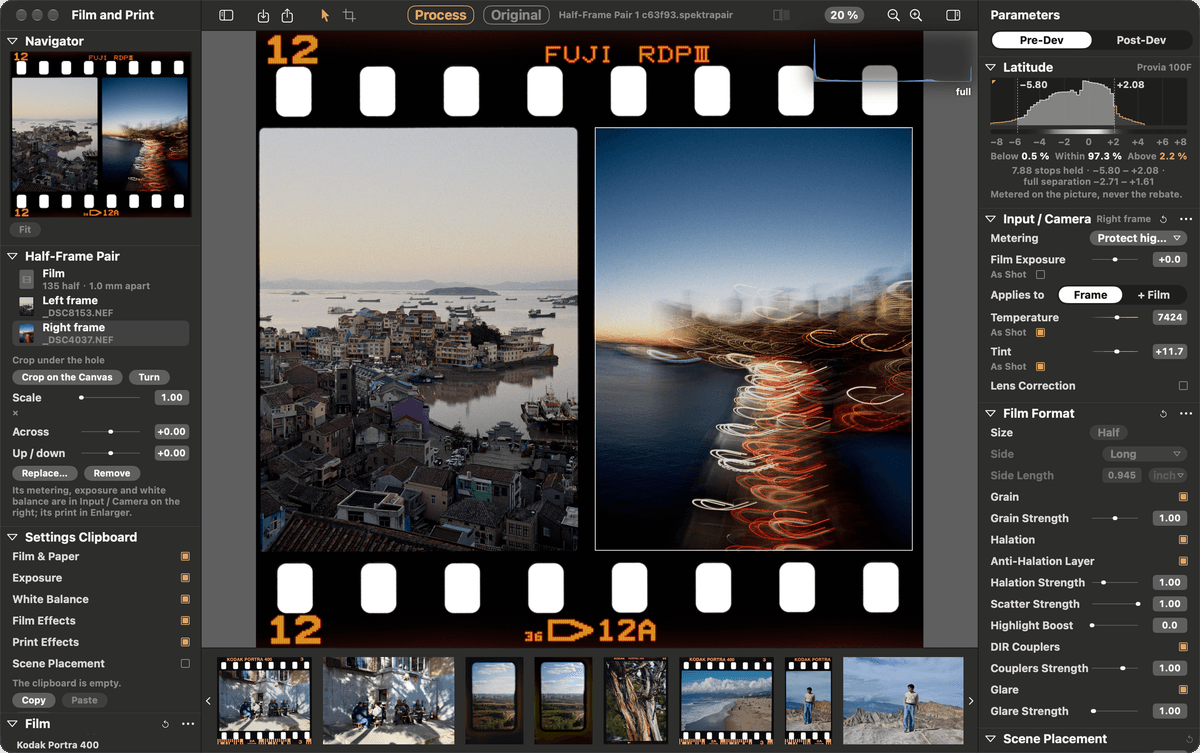
Task: Toggle White Balance clipboard checkbox
Action: point(185,600)
